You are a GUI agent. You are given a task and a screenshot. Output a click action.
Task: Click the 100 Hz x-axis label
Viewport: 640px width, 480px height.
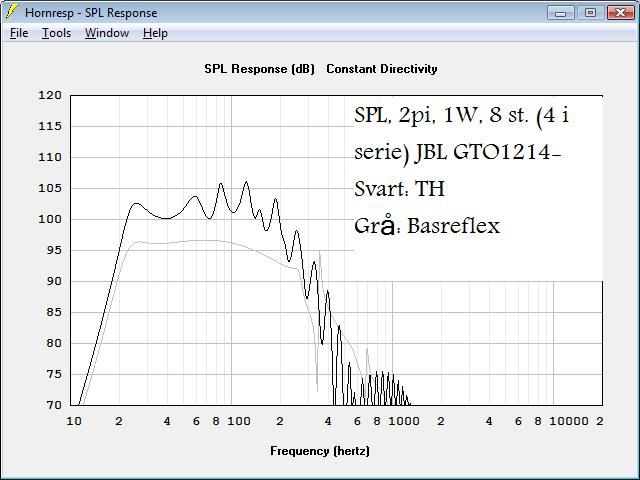239,421
